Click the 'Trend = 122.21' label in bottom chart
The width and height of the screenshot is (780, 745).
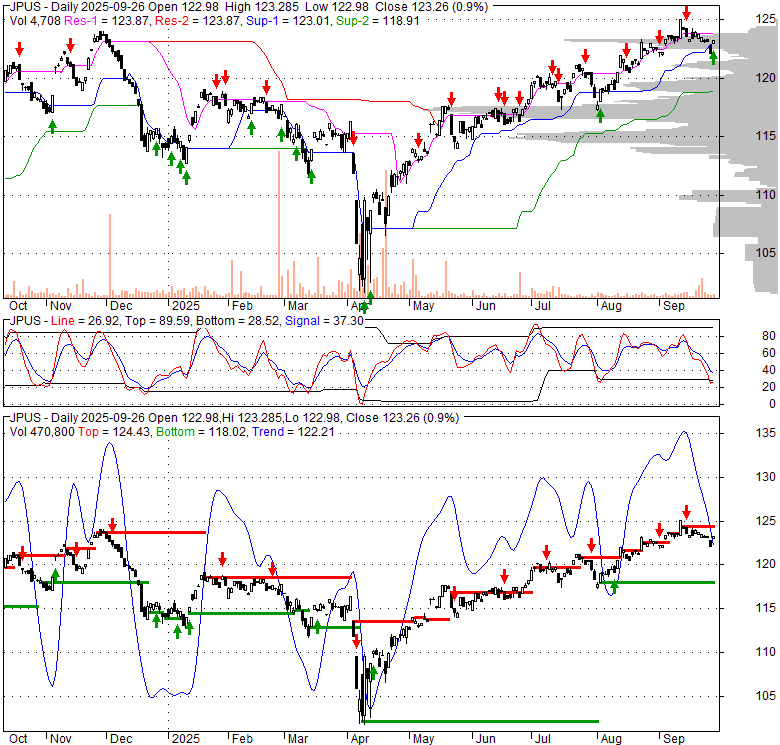click(x=293, y=432)
